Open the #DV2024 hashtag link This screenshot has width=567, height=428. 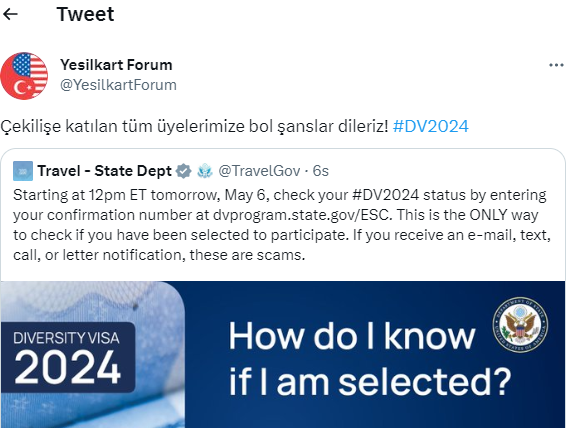point(430,127)
